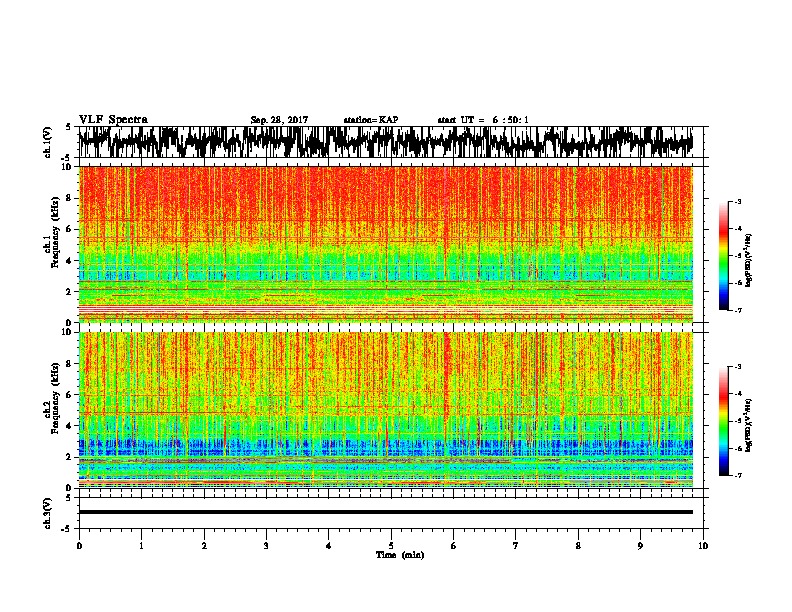Image resolution: width=792 pixels, height=612 pixels.
Task: Click the -7 tick on ch.1 colorbar
Action: 737,310
